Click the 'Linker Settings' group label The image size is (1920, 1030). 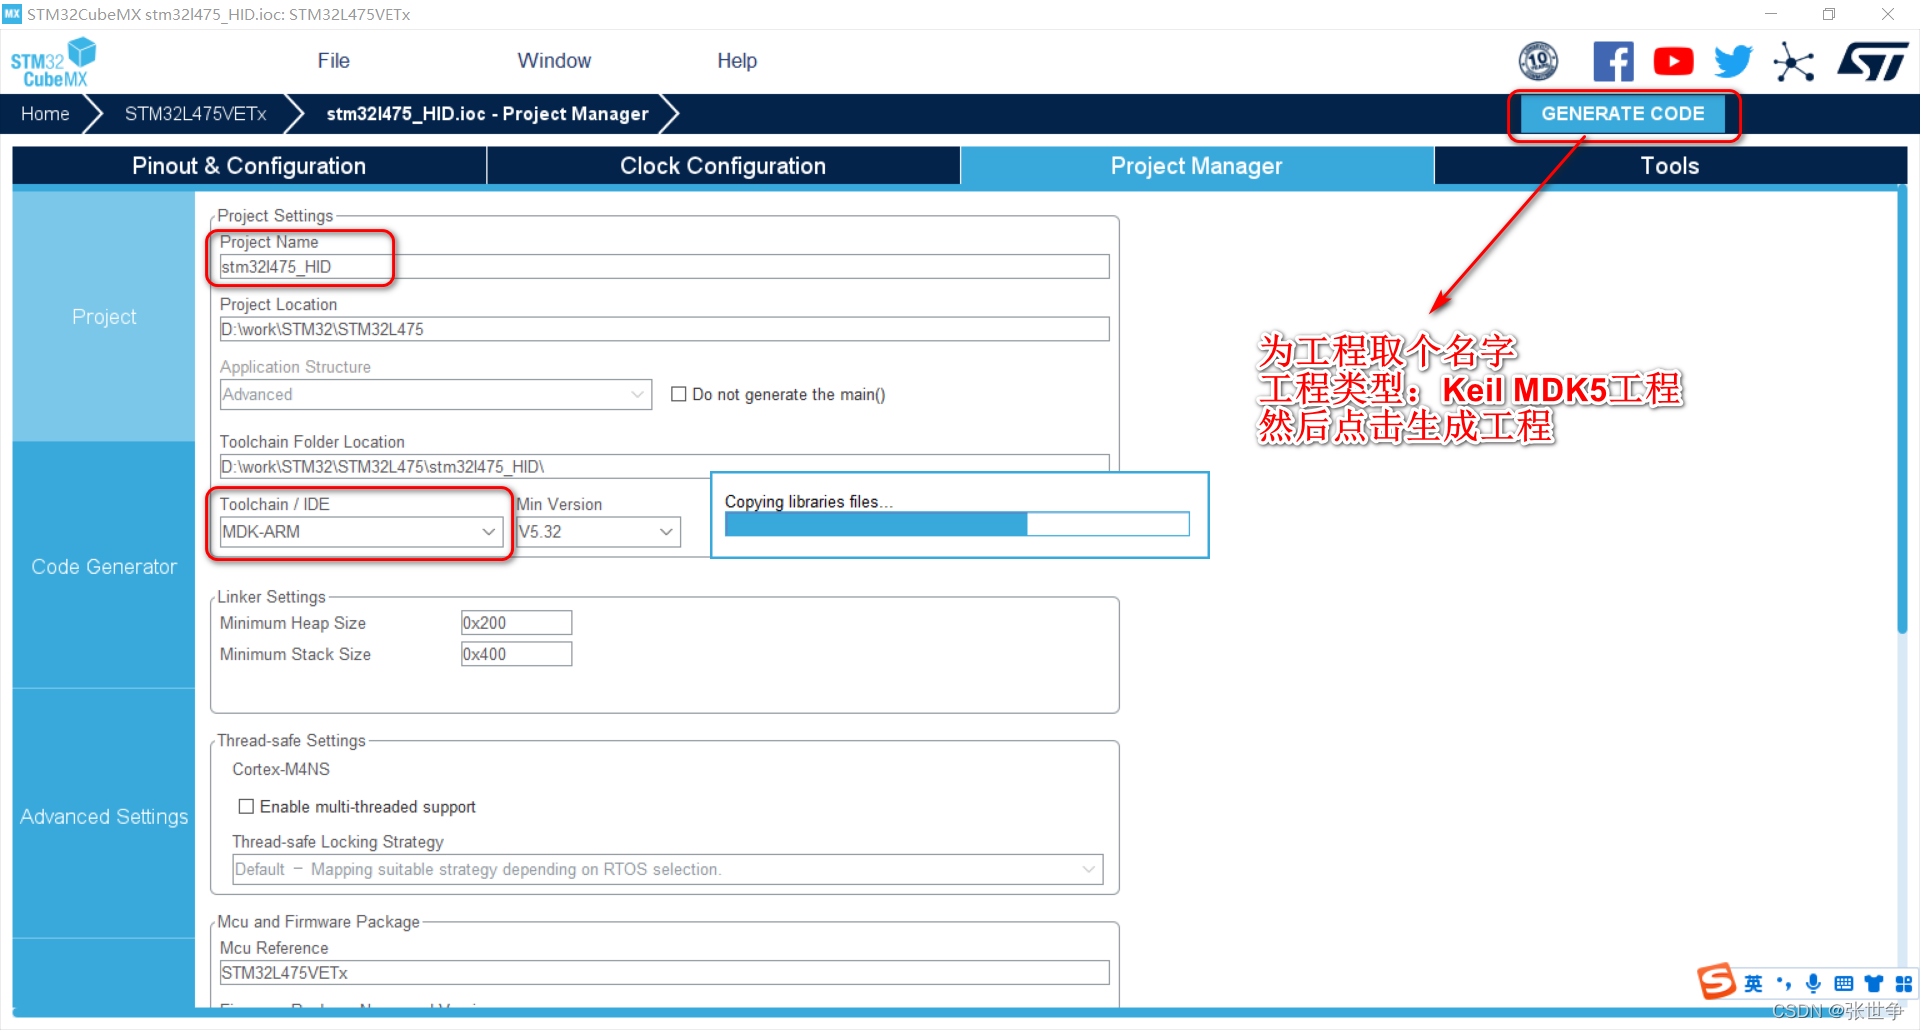point(271,597)
